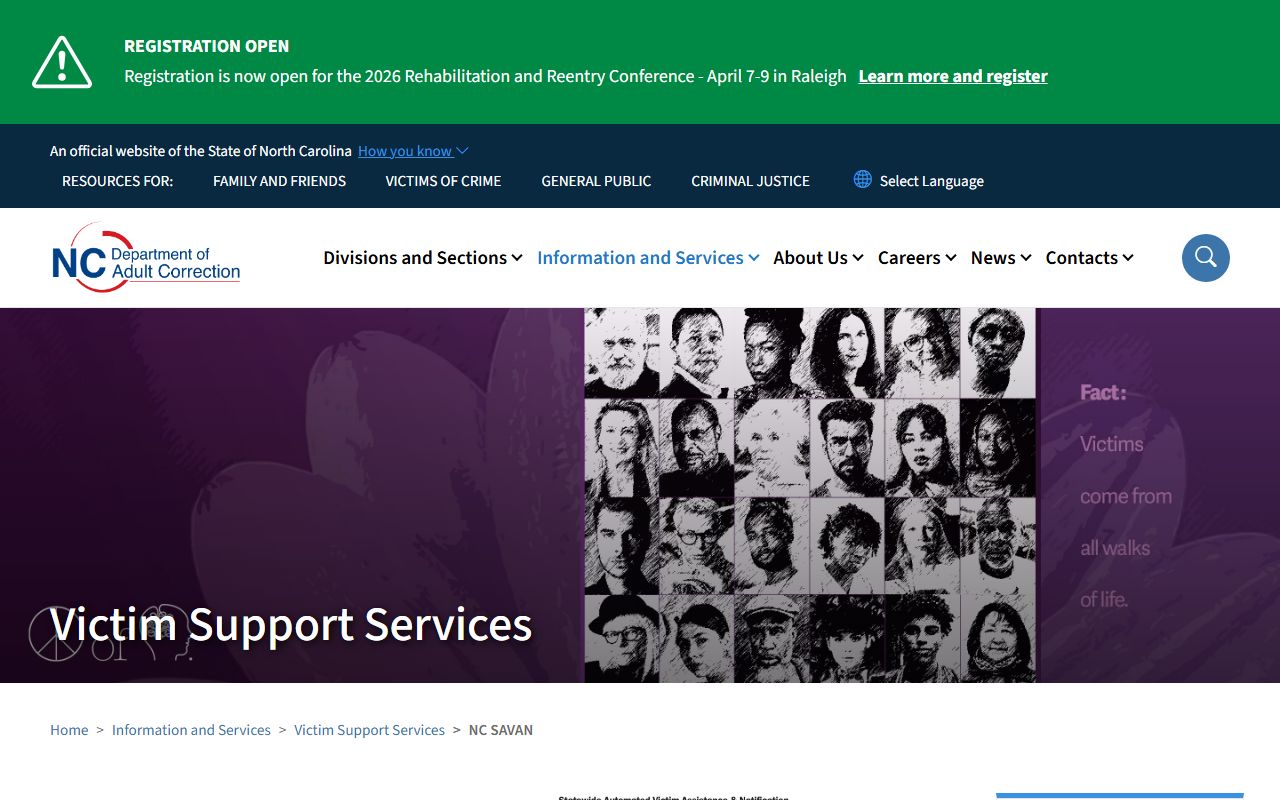The height and width of the screenshot is (800, 1280).
Task: Click the REGISTRATION OPEN banner title
Action: click(x=206, y=46)
